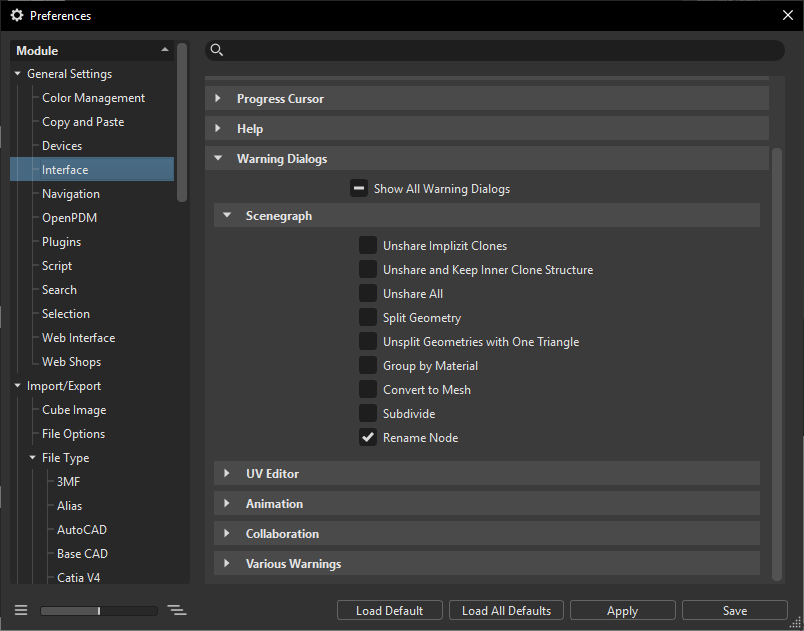
Task: Enable the Unshare Implizit Clones checkbox
Action: pyautogui.click(x=368, y=246)
